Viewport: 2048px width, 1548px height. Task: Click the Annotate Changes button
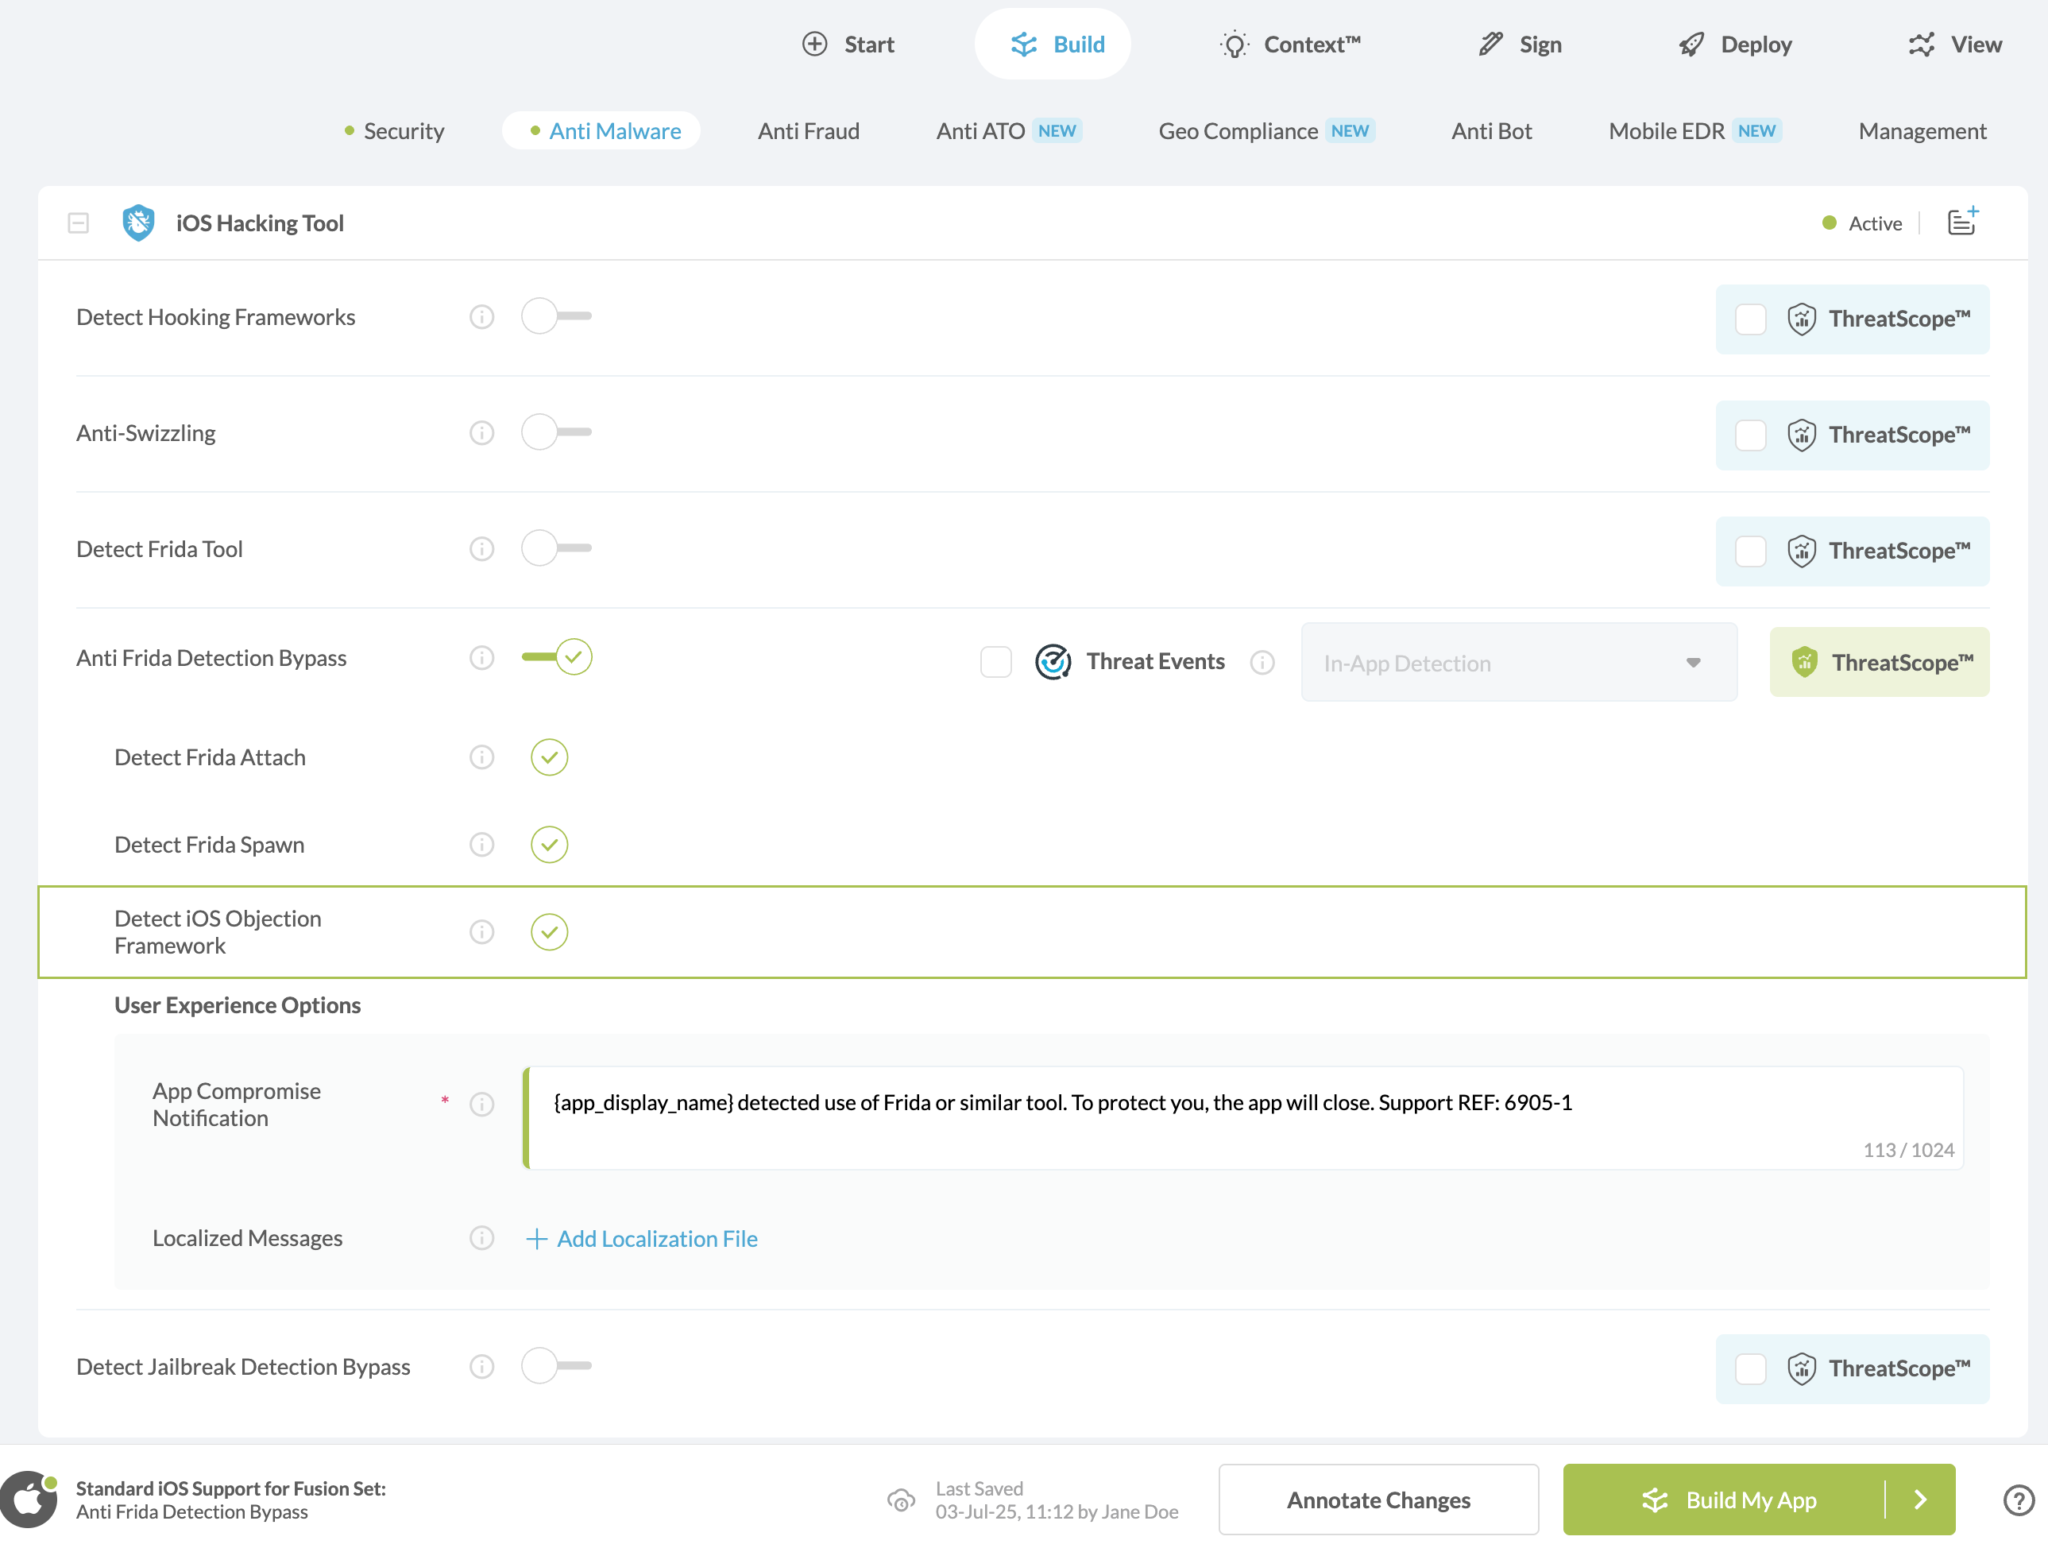pyautogui.click(x=1377, y=1499)
